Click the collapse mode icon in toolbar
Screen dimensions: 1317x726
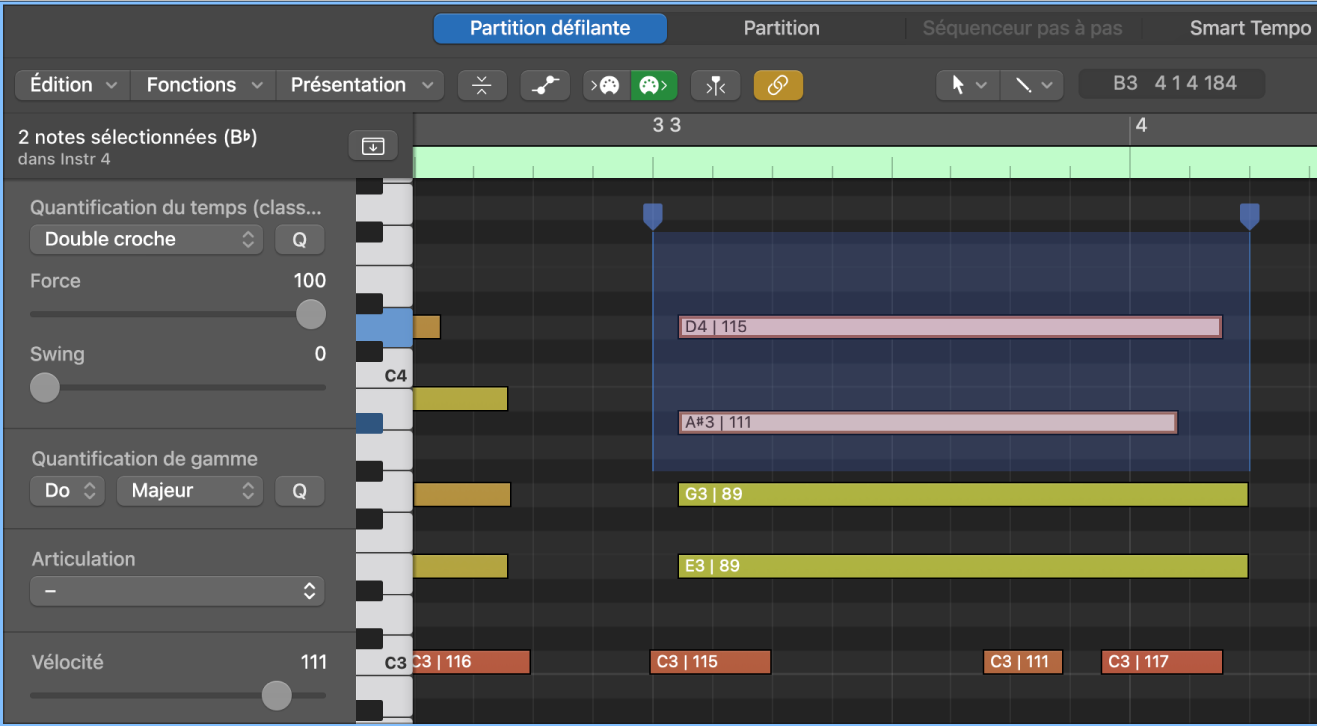pyautogui.click(x=482, y=85)
